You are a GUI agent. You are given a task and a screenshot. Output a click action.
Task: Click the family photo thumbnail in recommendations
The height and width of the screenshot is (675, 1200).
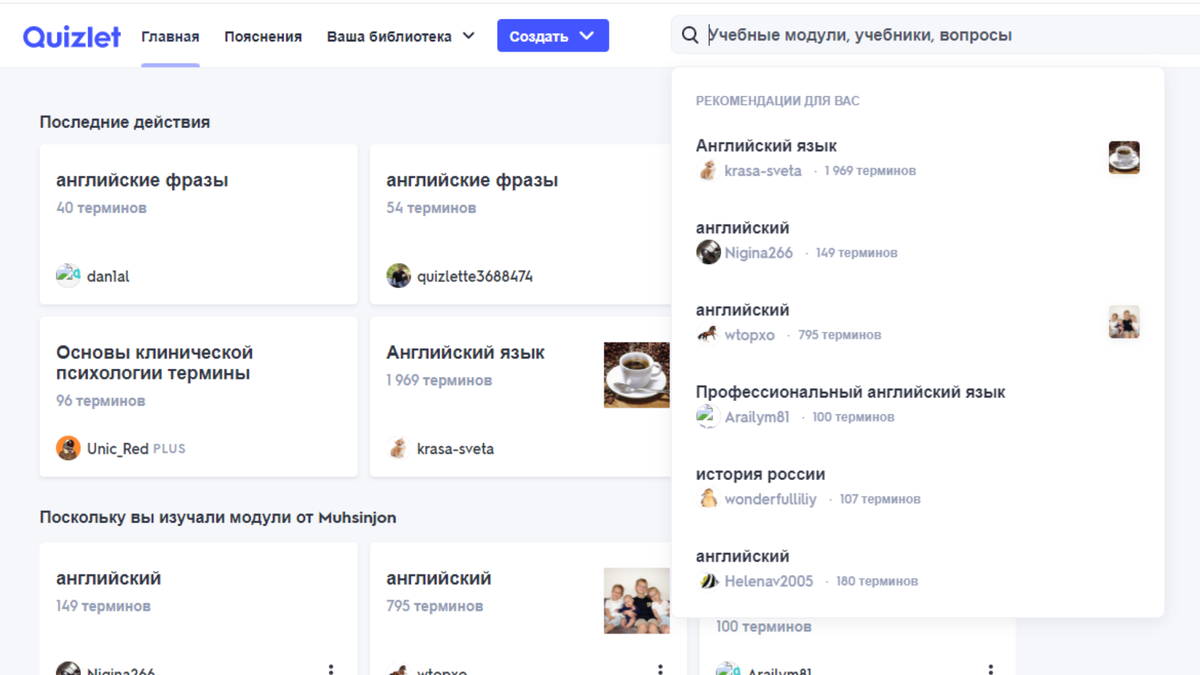(1124, 322)
